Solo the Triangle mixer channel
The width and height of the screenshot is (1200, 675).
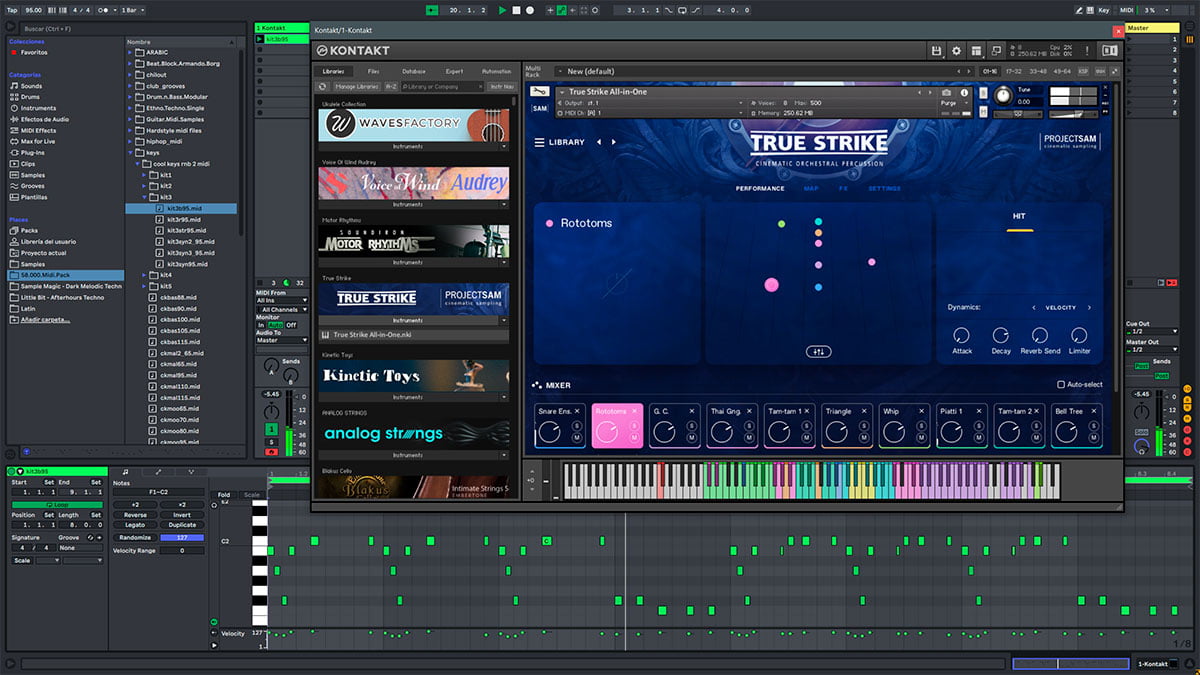865,426
